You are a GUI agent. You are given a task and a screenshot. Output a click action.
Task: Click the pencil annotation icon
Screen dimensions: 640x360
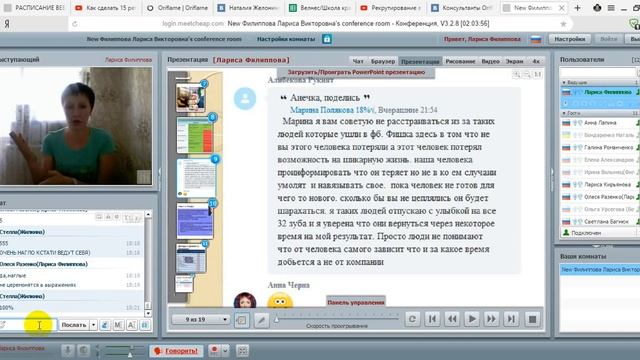(x=261, y=320)
